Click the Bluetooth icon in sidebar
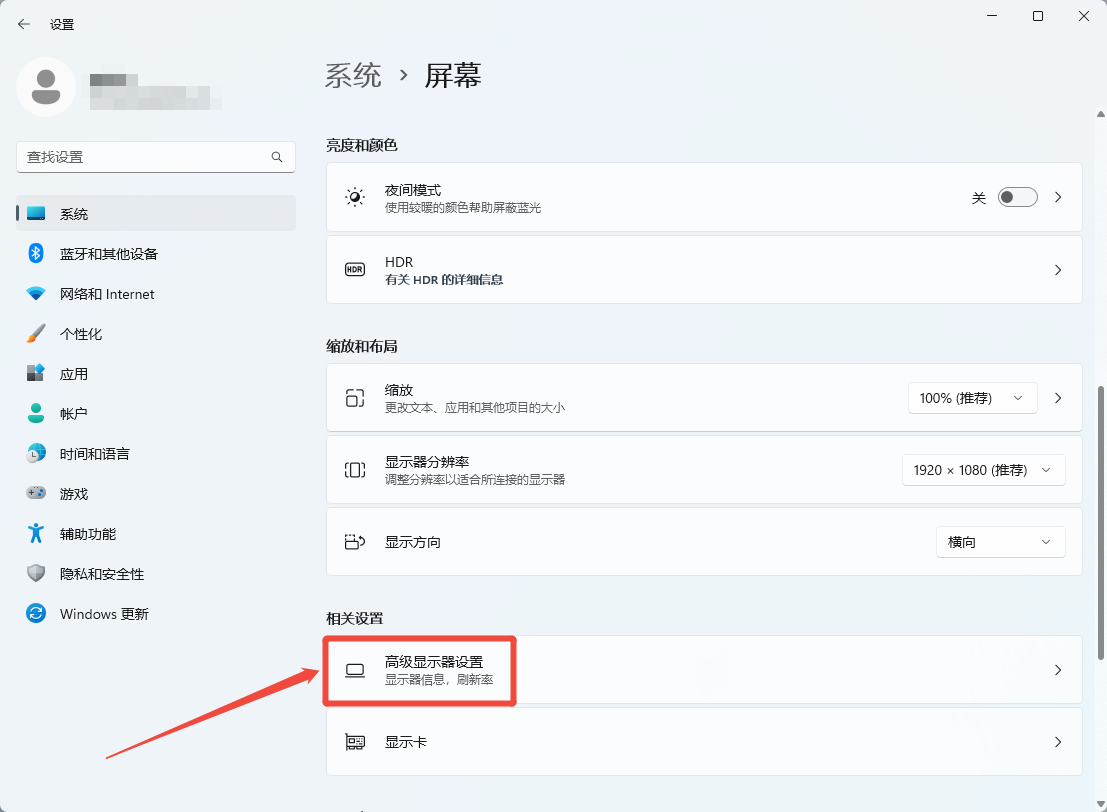This screenshot has width=1107, height=812. pos(36,254)
